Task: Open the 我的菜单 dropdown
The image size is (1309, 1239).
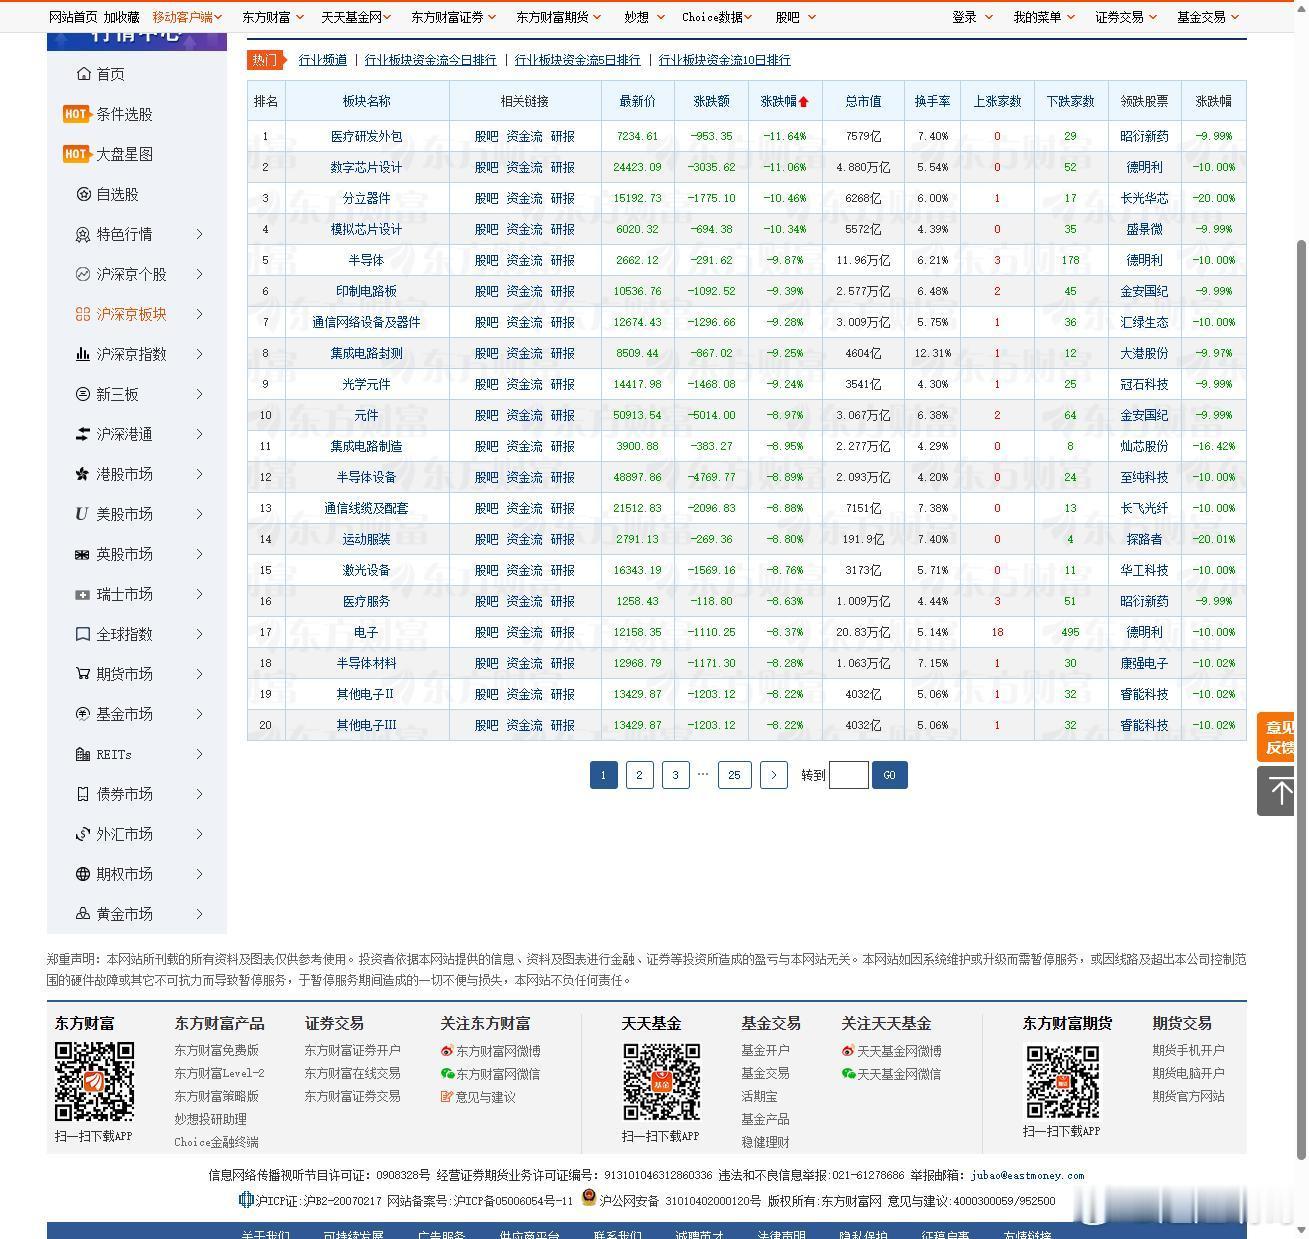Action: (1044, 17)
